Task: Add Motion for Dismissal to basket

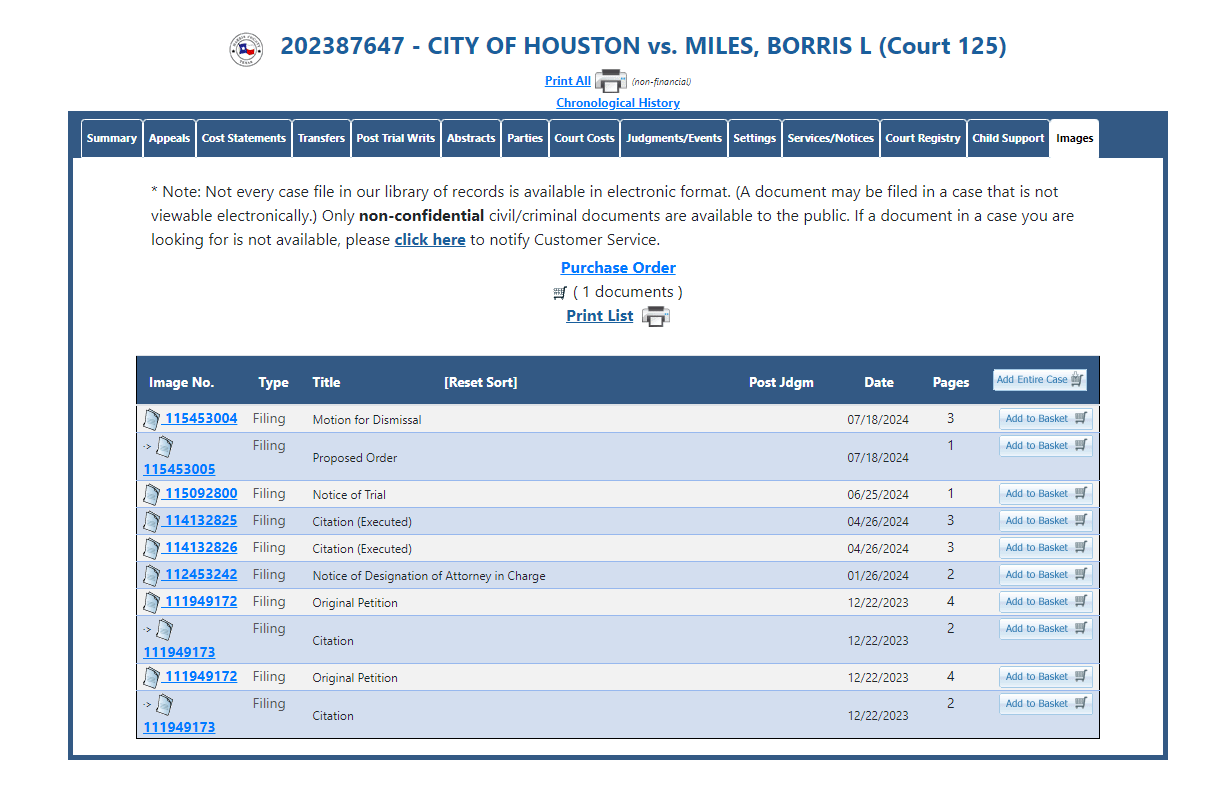Action: (1045, 419)
